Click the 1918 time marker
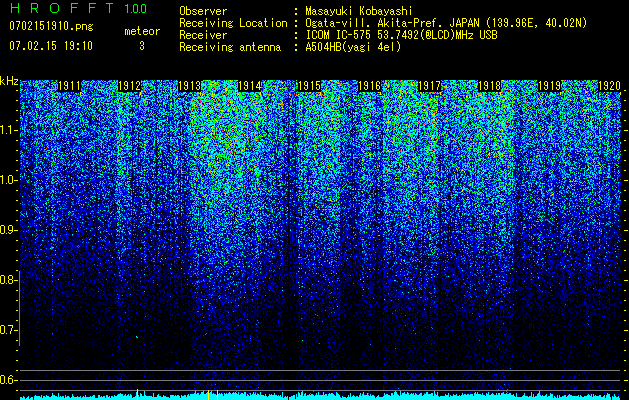Image resolution: width=629 pixels, height=400 pixels. click(x=489, y=86)
